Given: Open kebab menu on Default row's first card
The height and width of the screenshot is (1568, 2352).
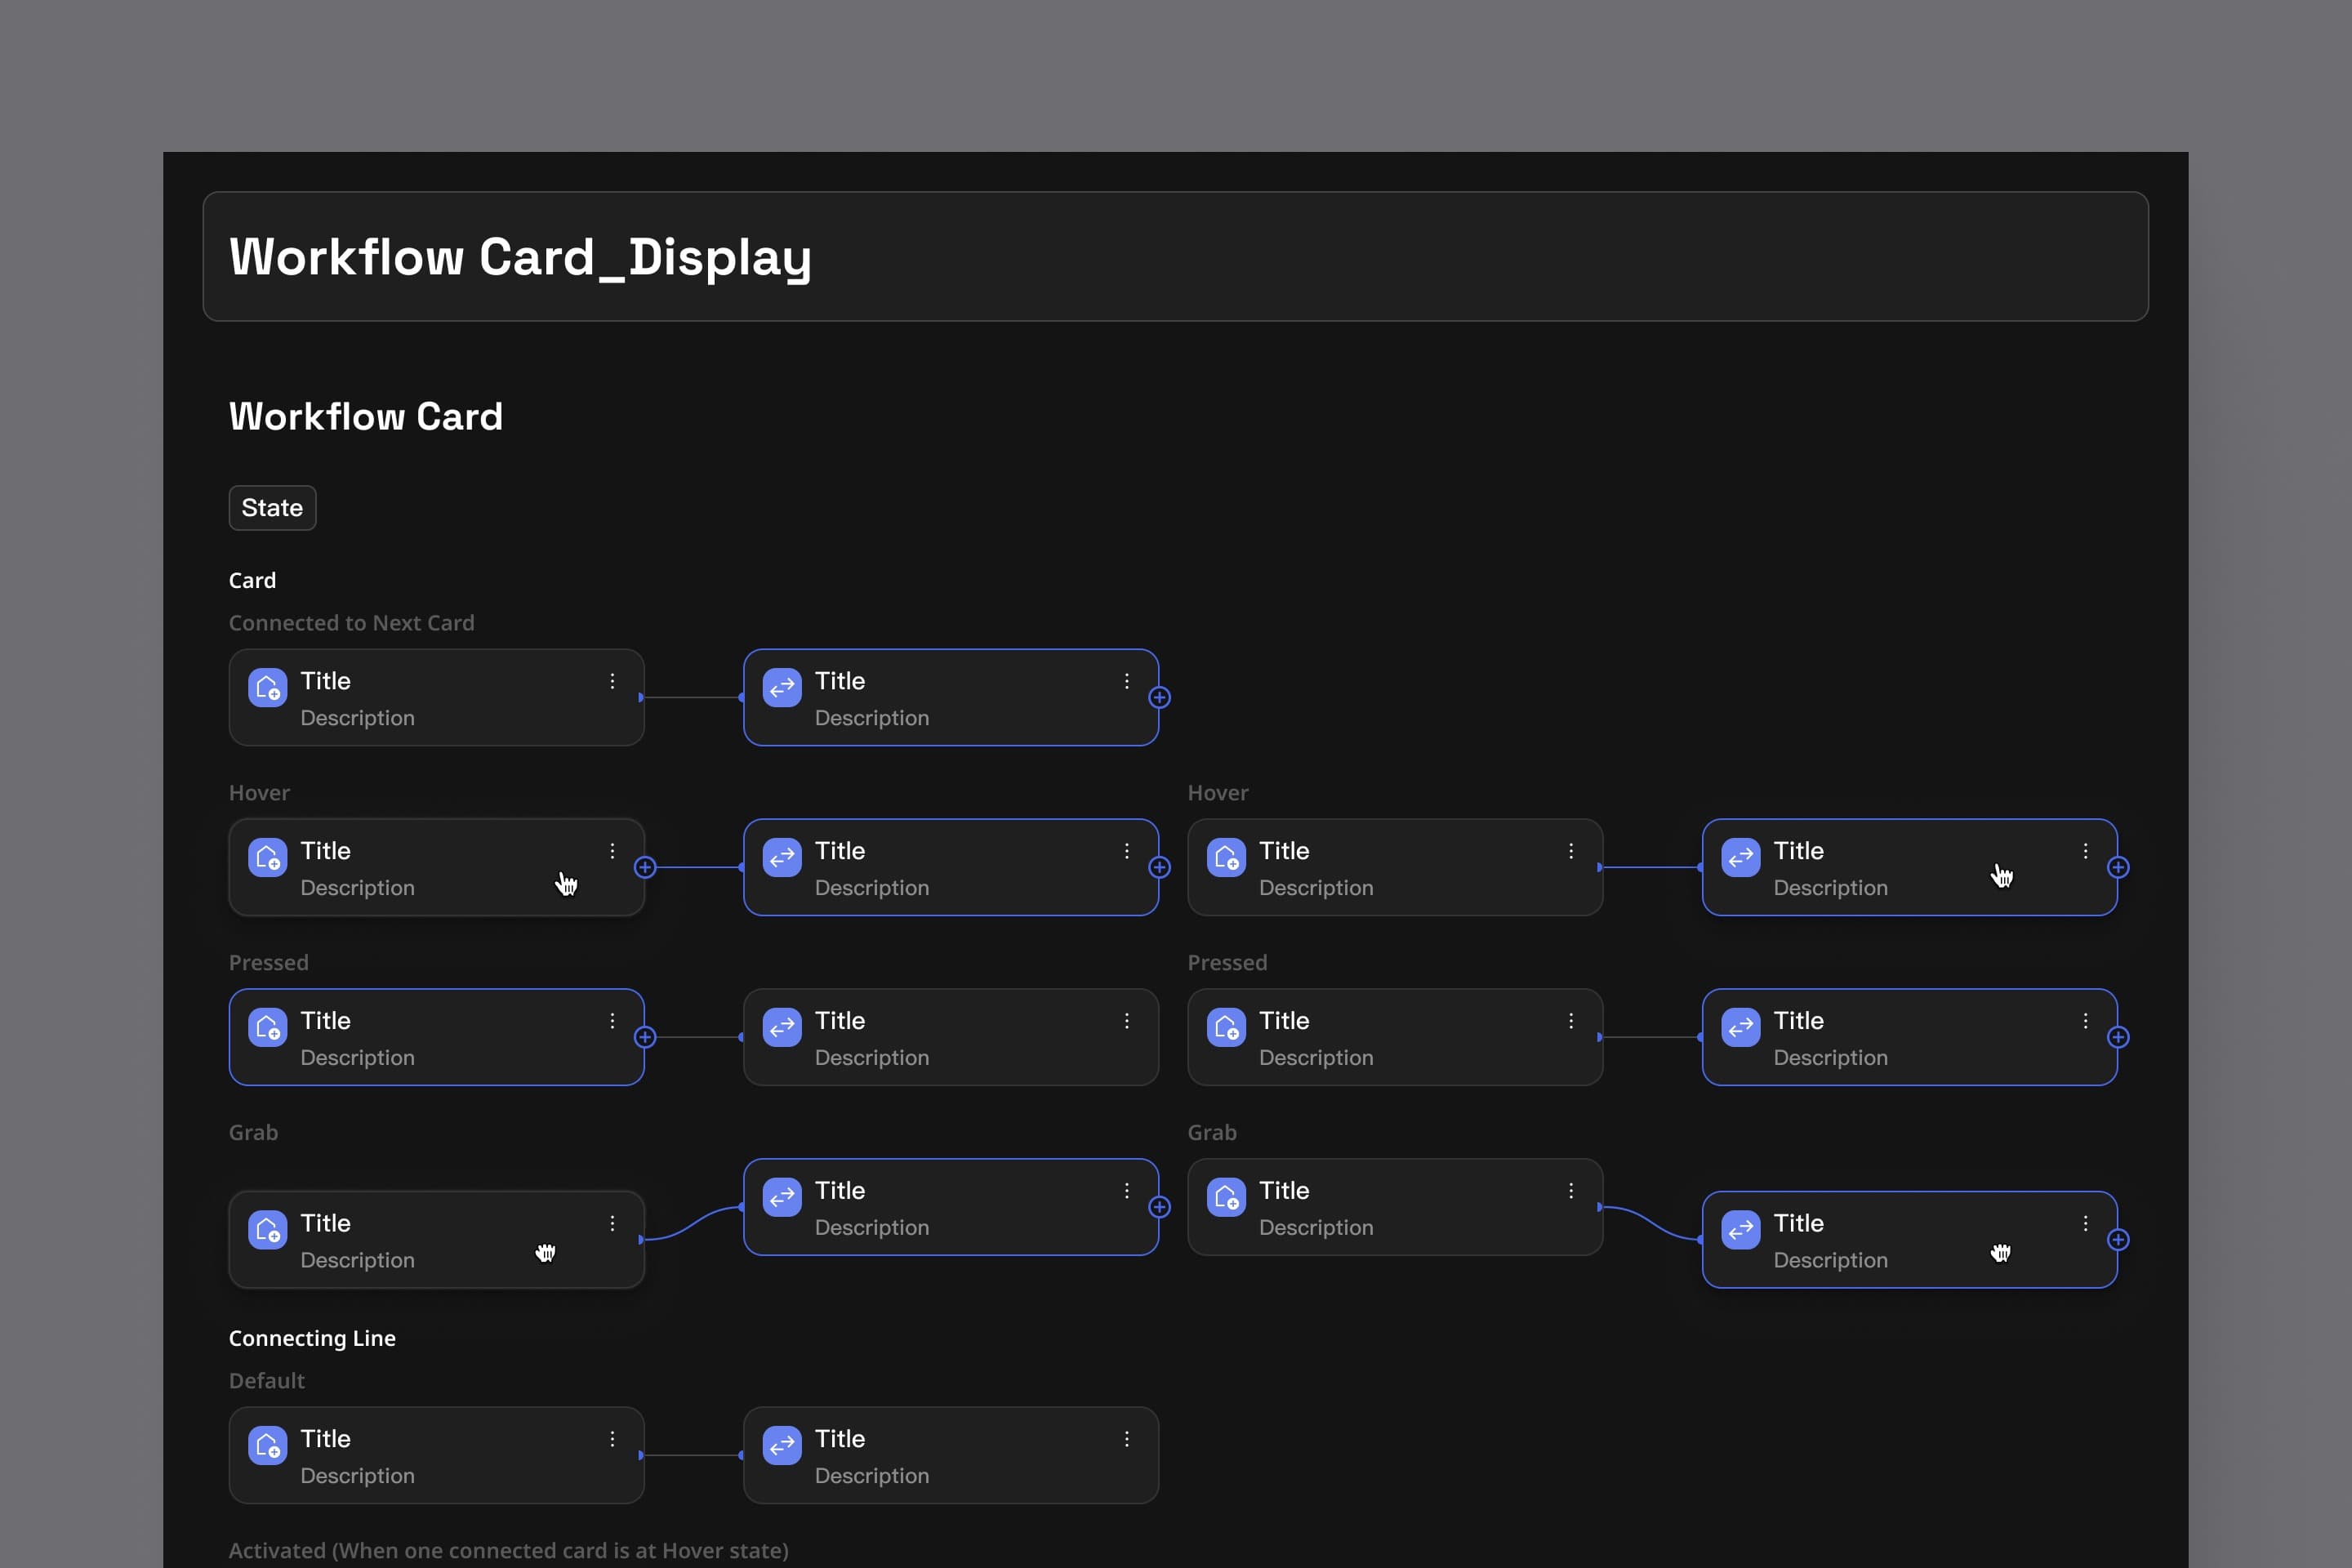Looking at the screenshot, I should tap(612, 1439).
